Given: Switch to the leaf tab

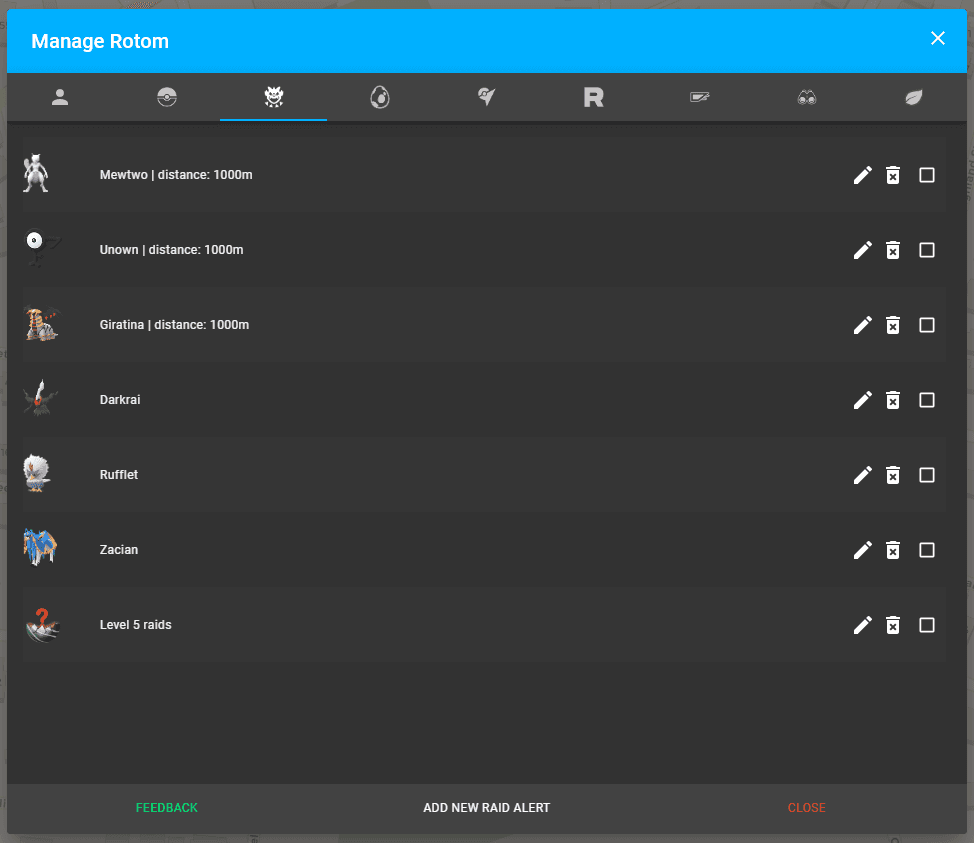Looking at the screenshot, I should pos(914,97).
